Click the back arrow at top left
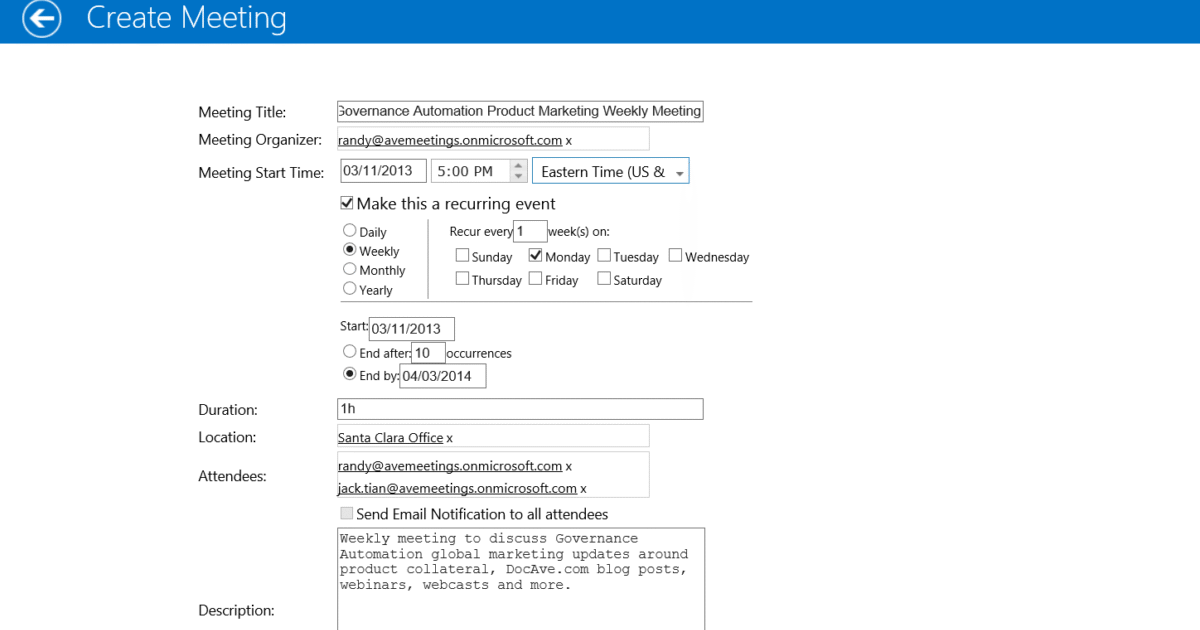 click(41, 19)
